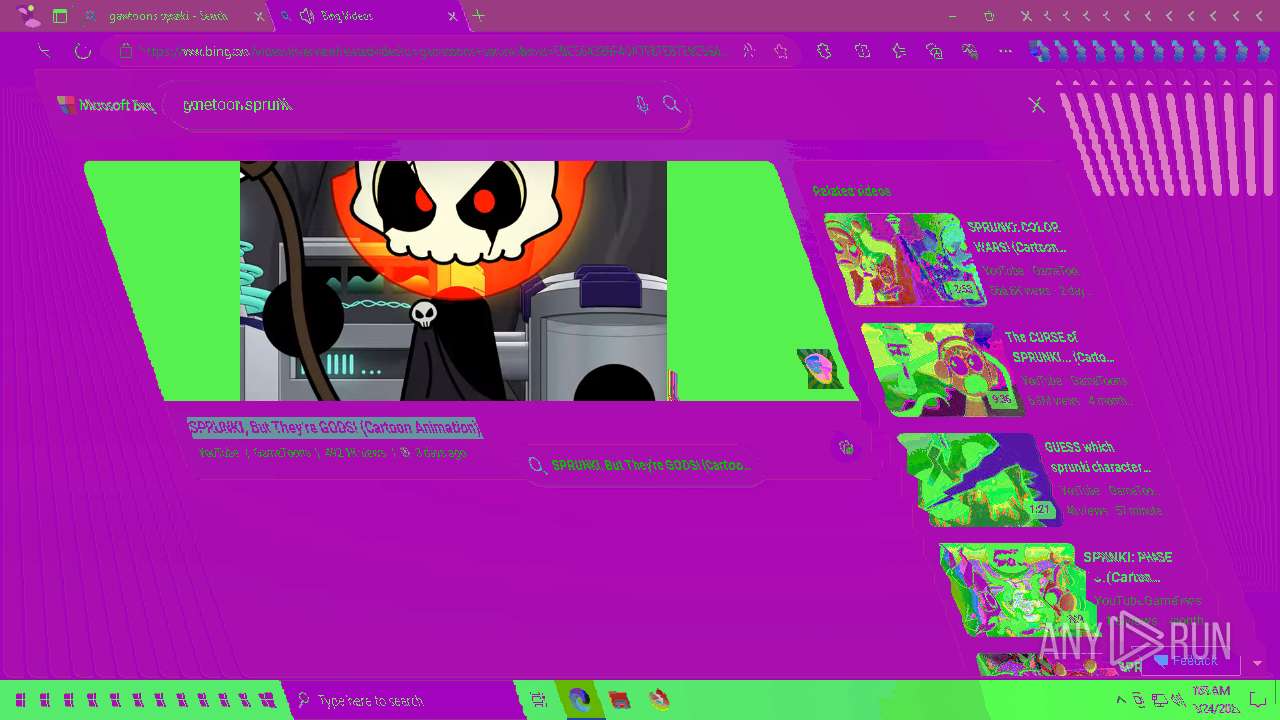Screen dimensions: 1280x720
Task: Open GUESS which sprunki character title
Action: point(1096,457)
